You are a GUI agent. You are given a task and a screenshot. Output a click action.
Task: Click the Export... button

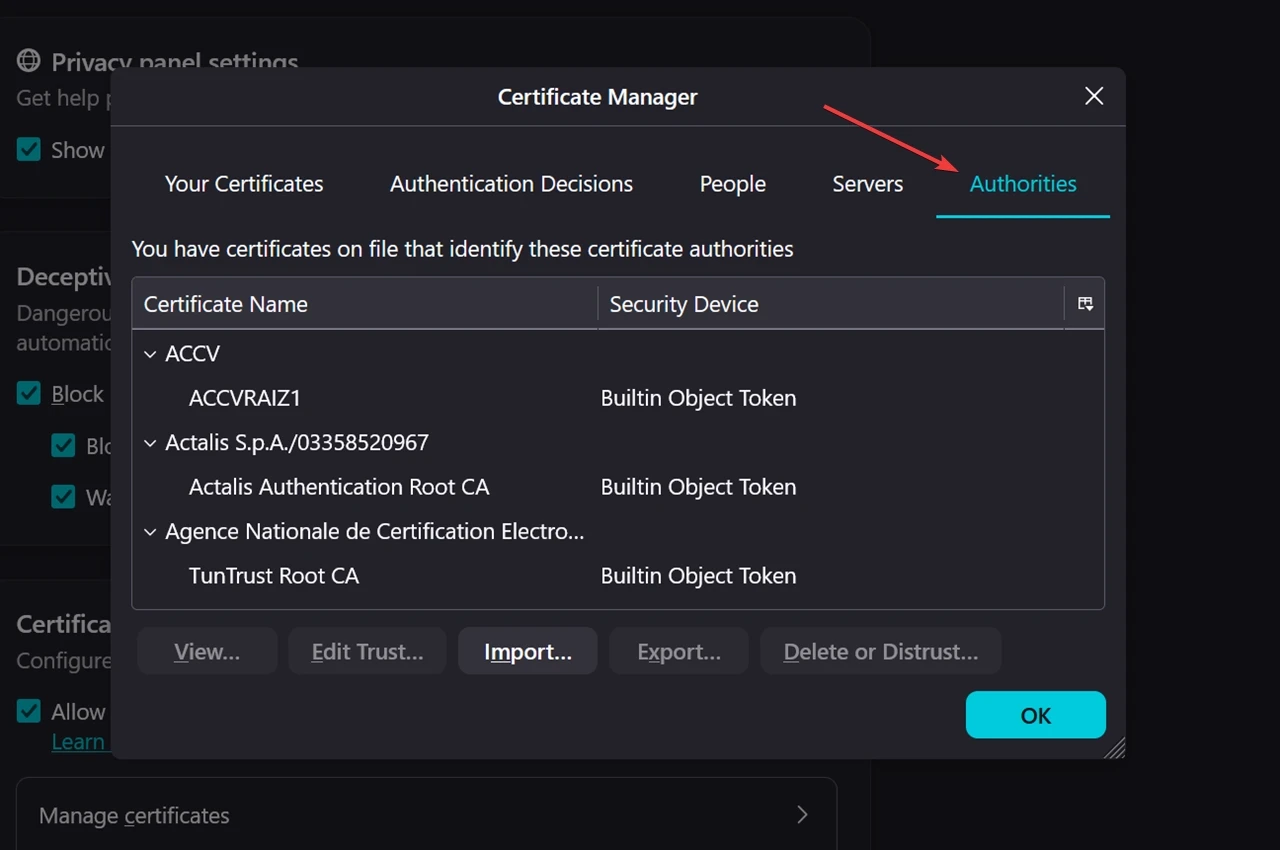point(679,651)
